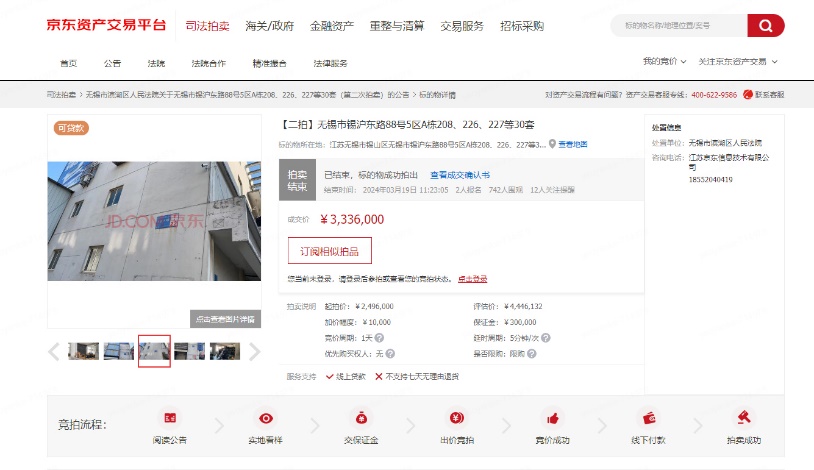Click the customer service headset icon
The width and height of the screenshot is (814, 470).
748,95
